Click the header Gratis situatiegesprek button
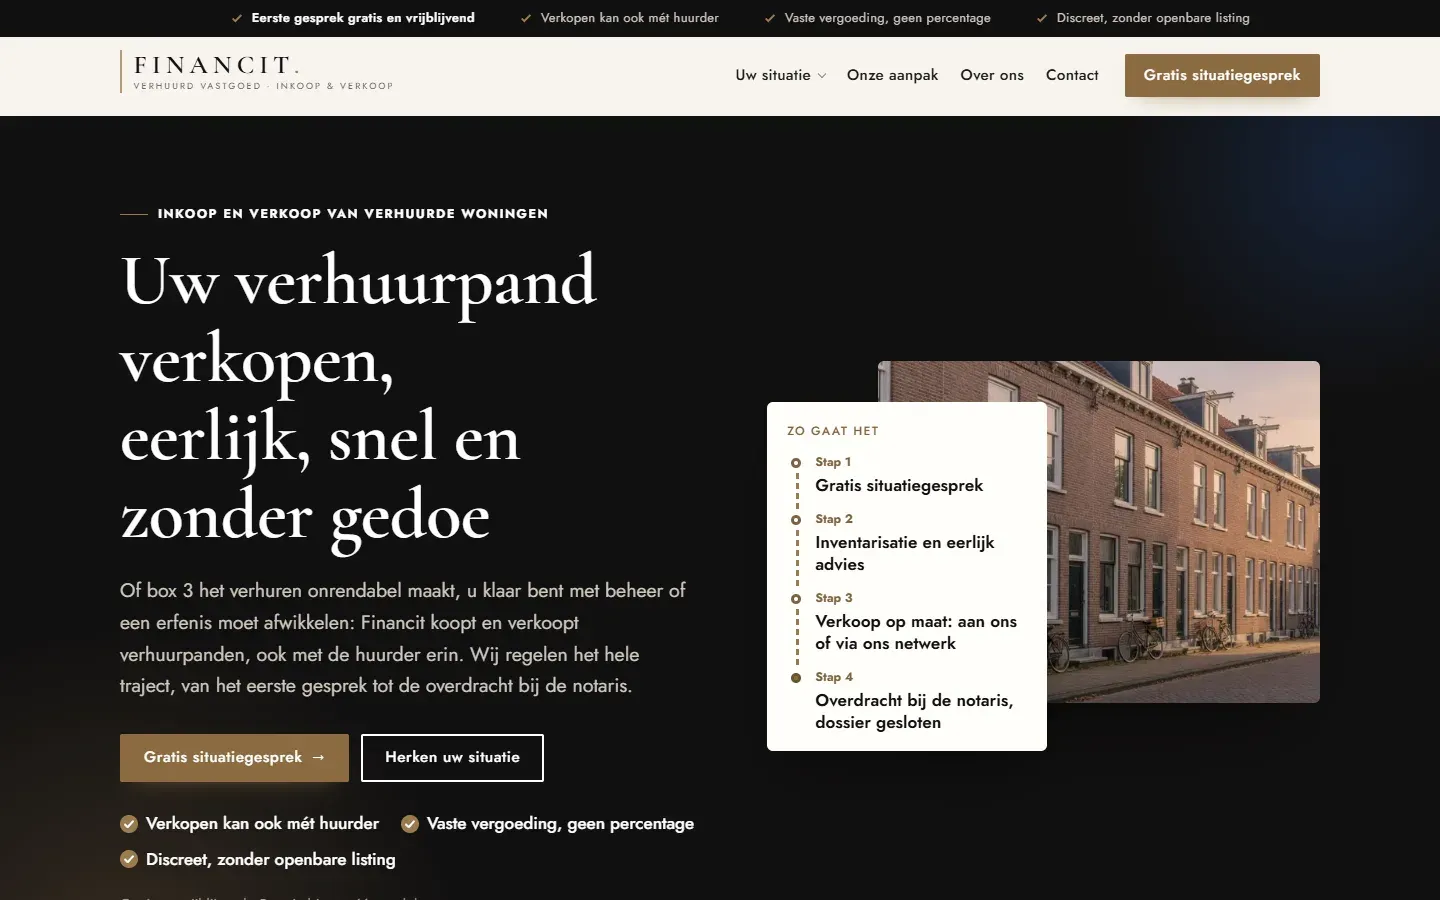1440x900 pixels. tap(1222, 75)
